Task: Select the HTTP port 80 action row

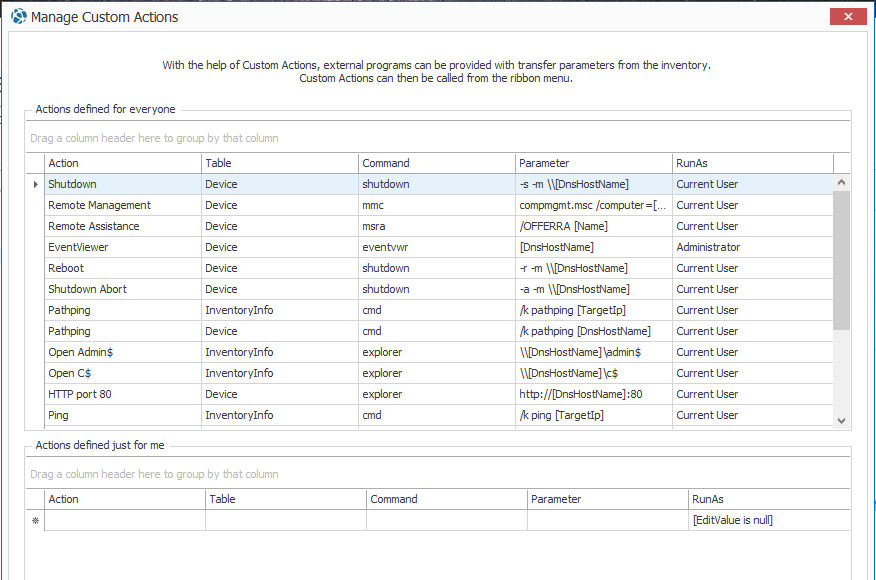Action: 80,394
